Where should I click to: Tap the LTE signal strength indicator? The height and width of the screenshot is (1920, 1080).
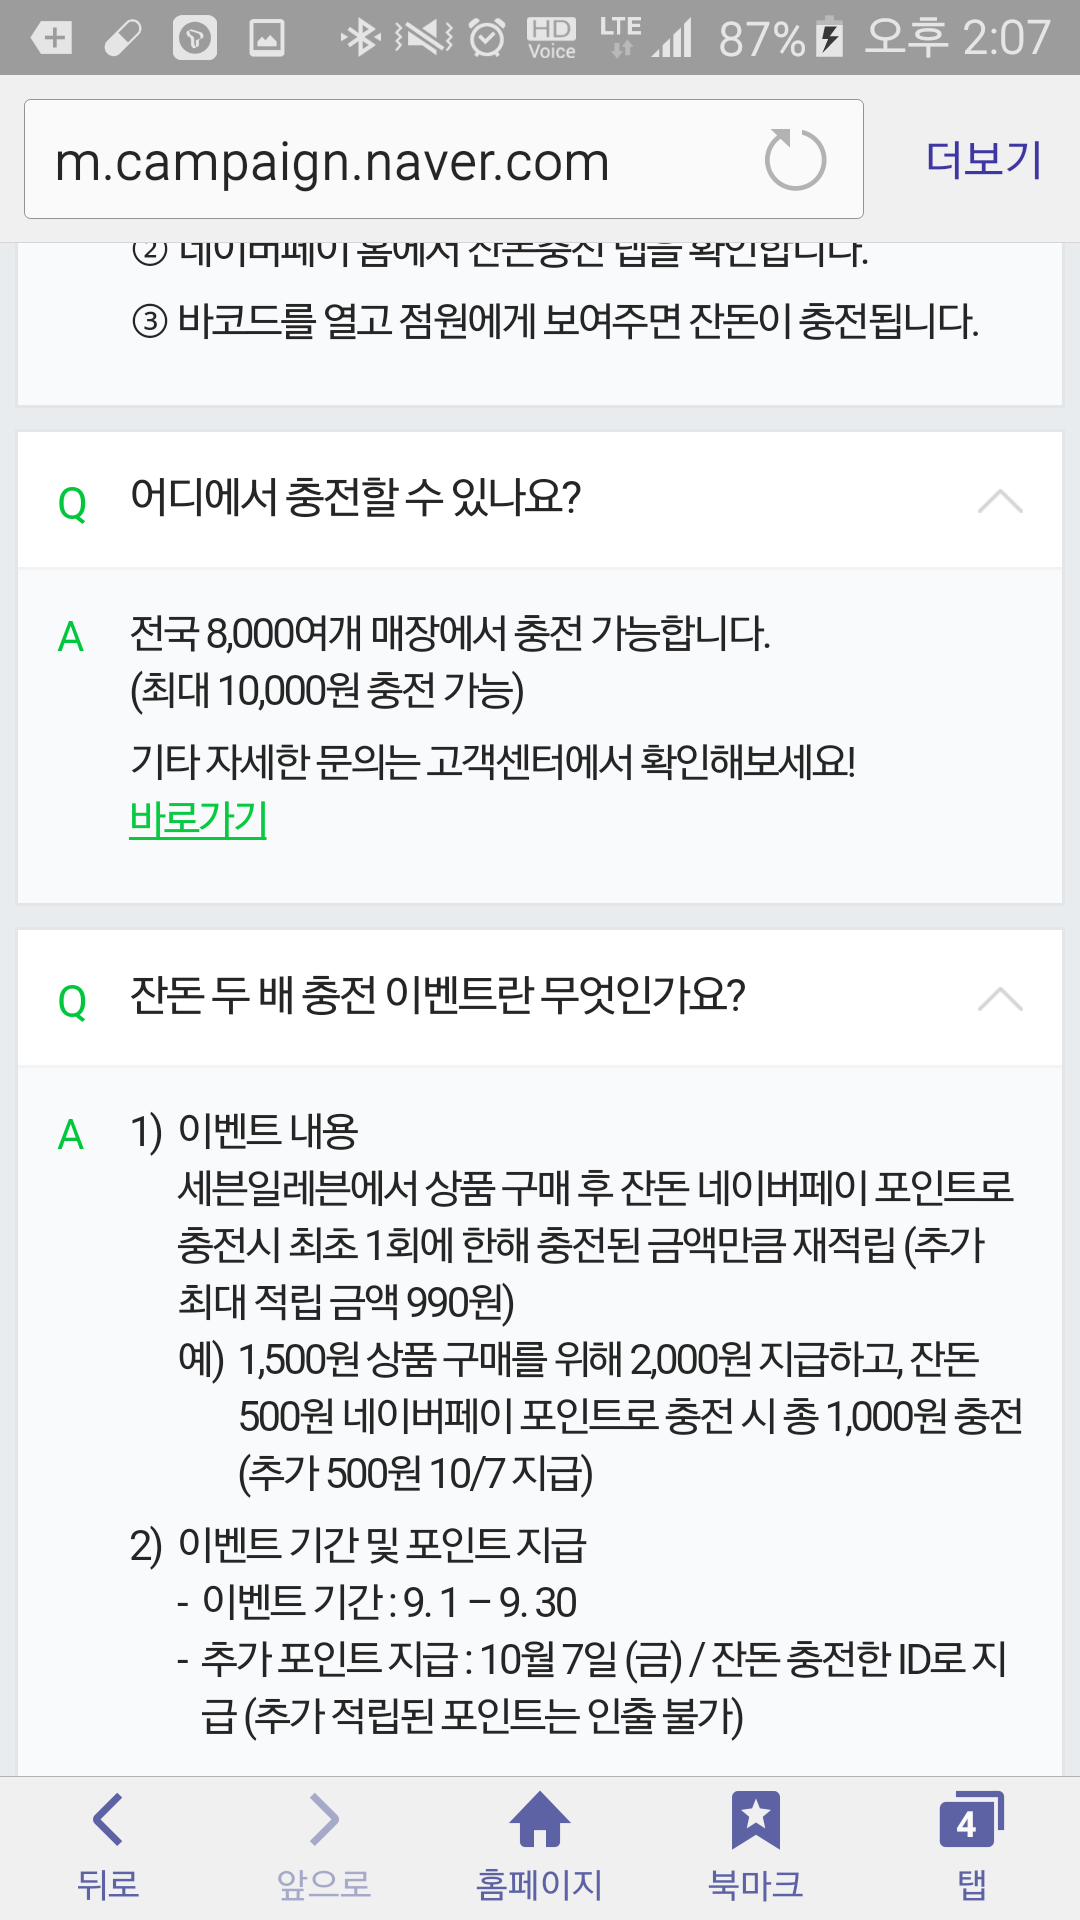click(x=673, y=38)
